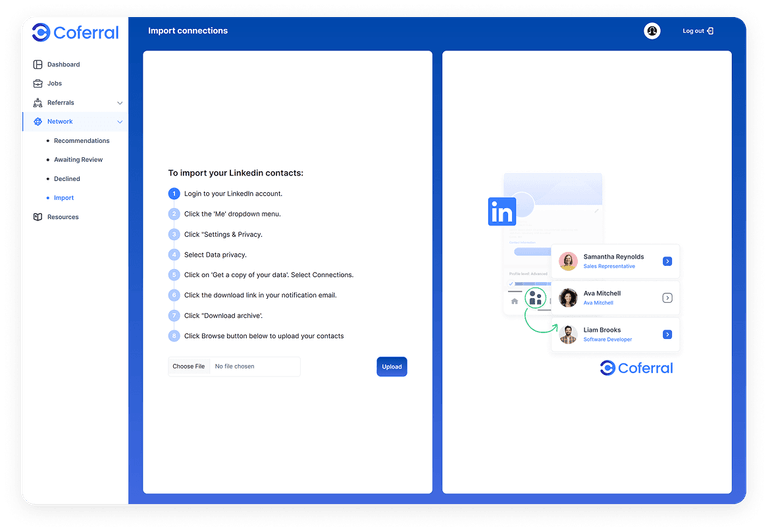
Task: Click Ava Mitchell's profile photo
Action: (568, 298)
